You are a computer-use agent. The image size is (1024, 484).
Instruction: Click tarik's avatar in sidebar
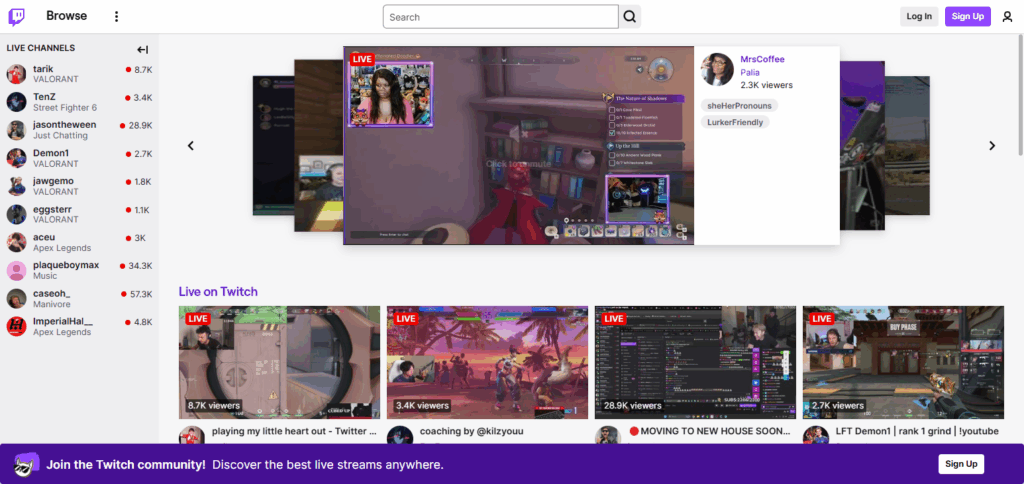click(x=16, y=74)
